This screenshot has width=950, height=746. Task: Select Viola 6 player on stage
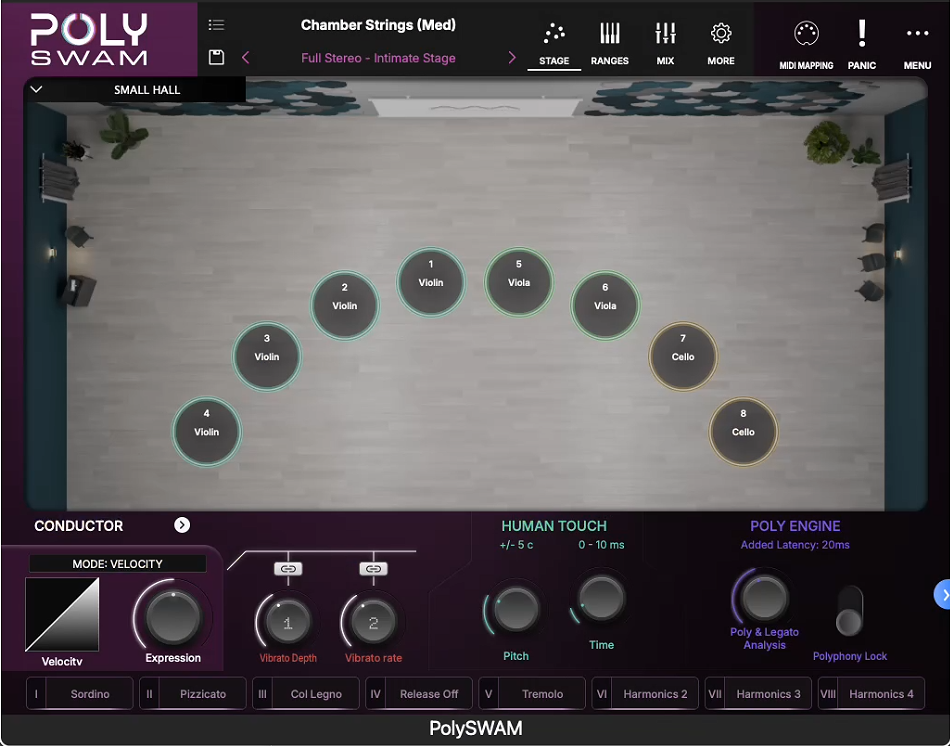(x=605, y=305)
